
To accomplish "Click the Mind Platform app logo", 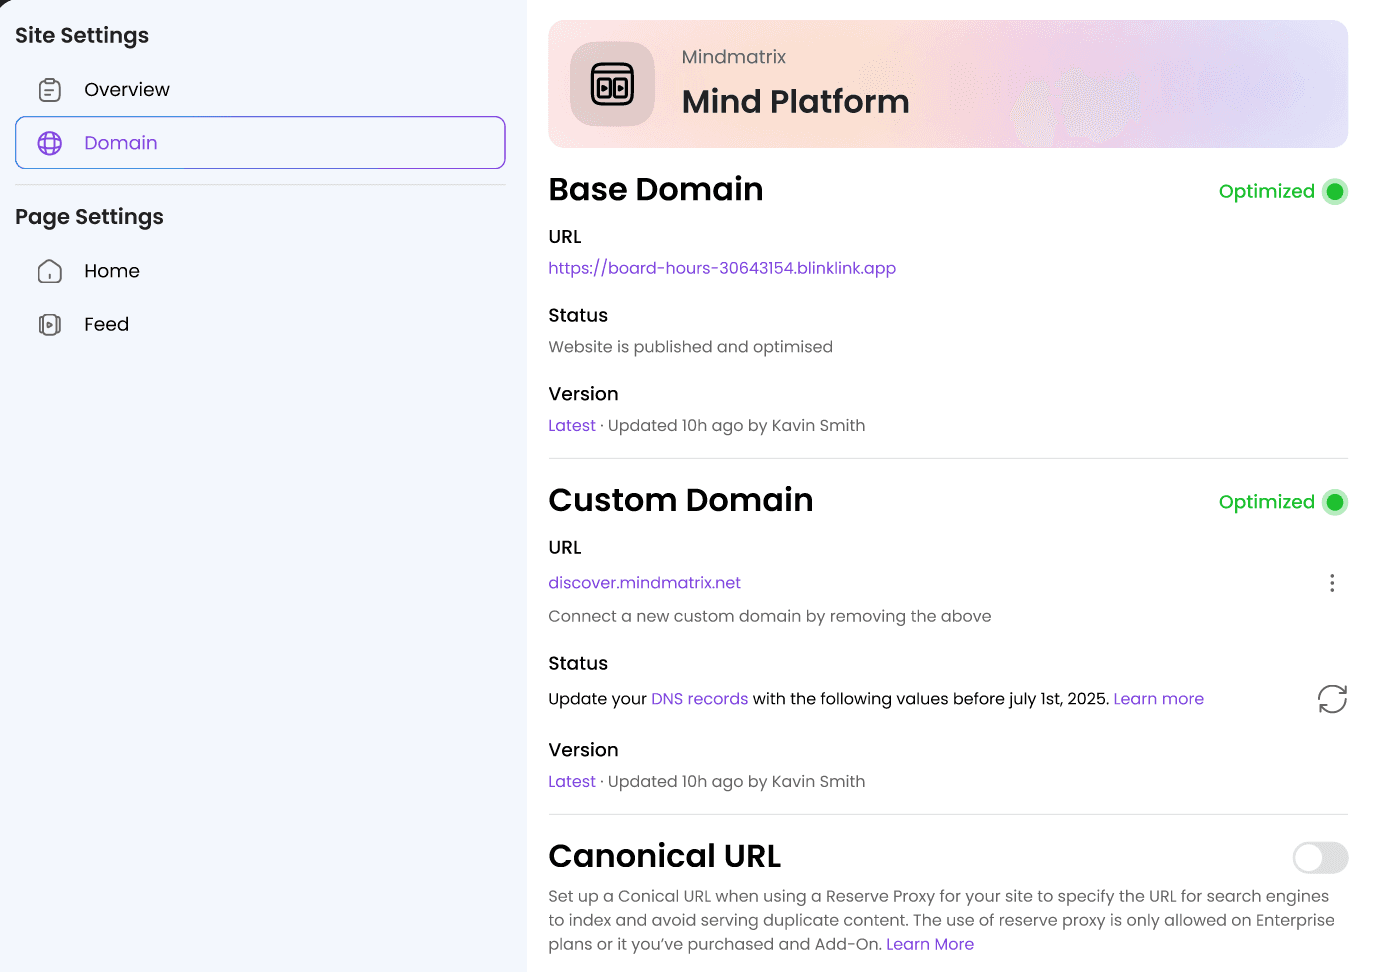I will click(x=612, y=84).
